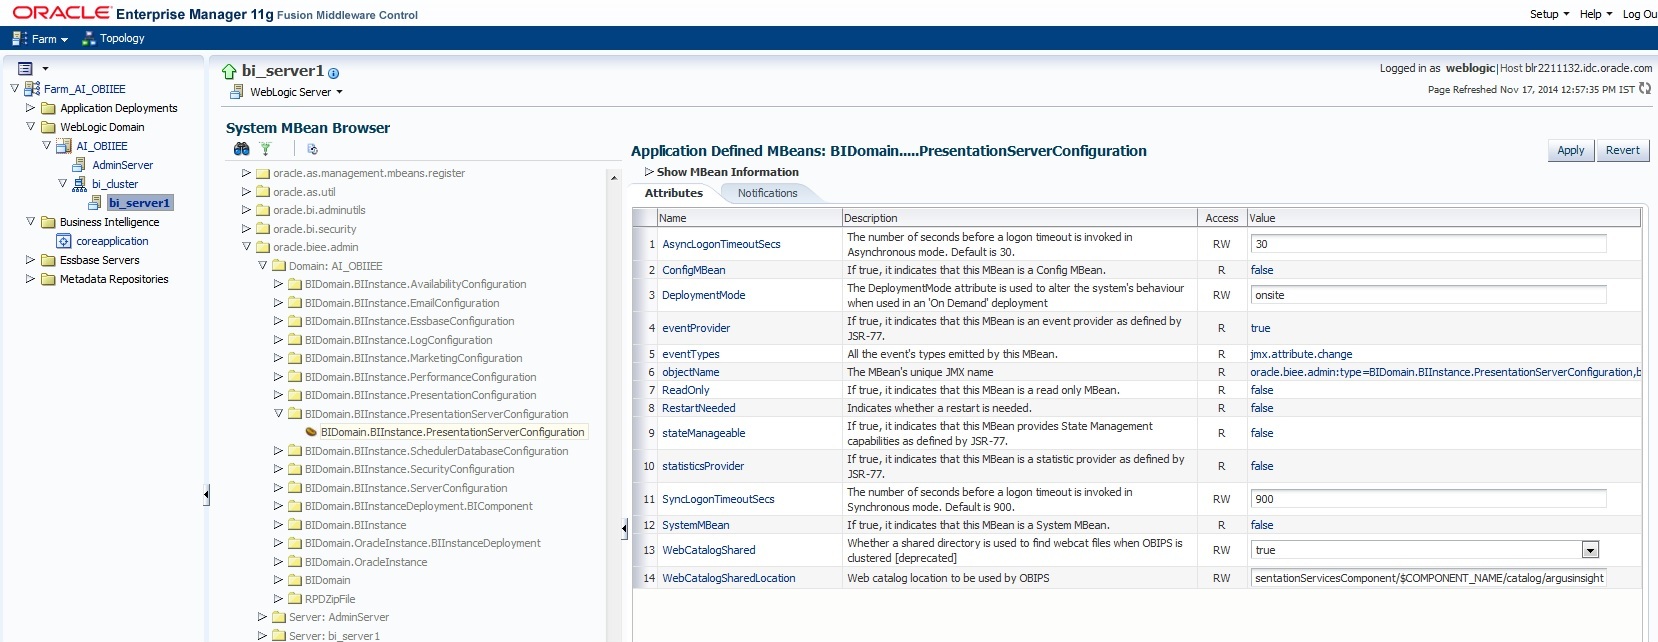Click the refresh tree icon in MBean Browser toolbar
The height and width of the screenshot is (642, 1658).
pyautogui.click(x=312, y=149)
